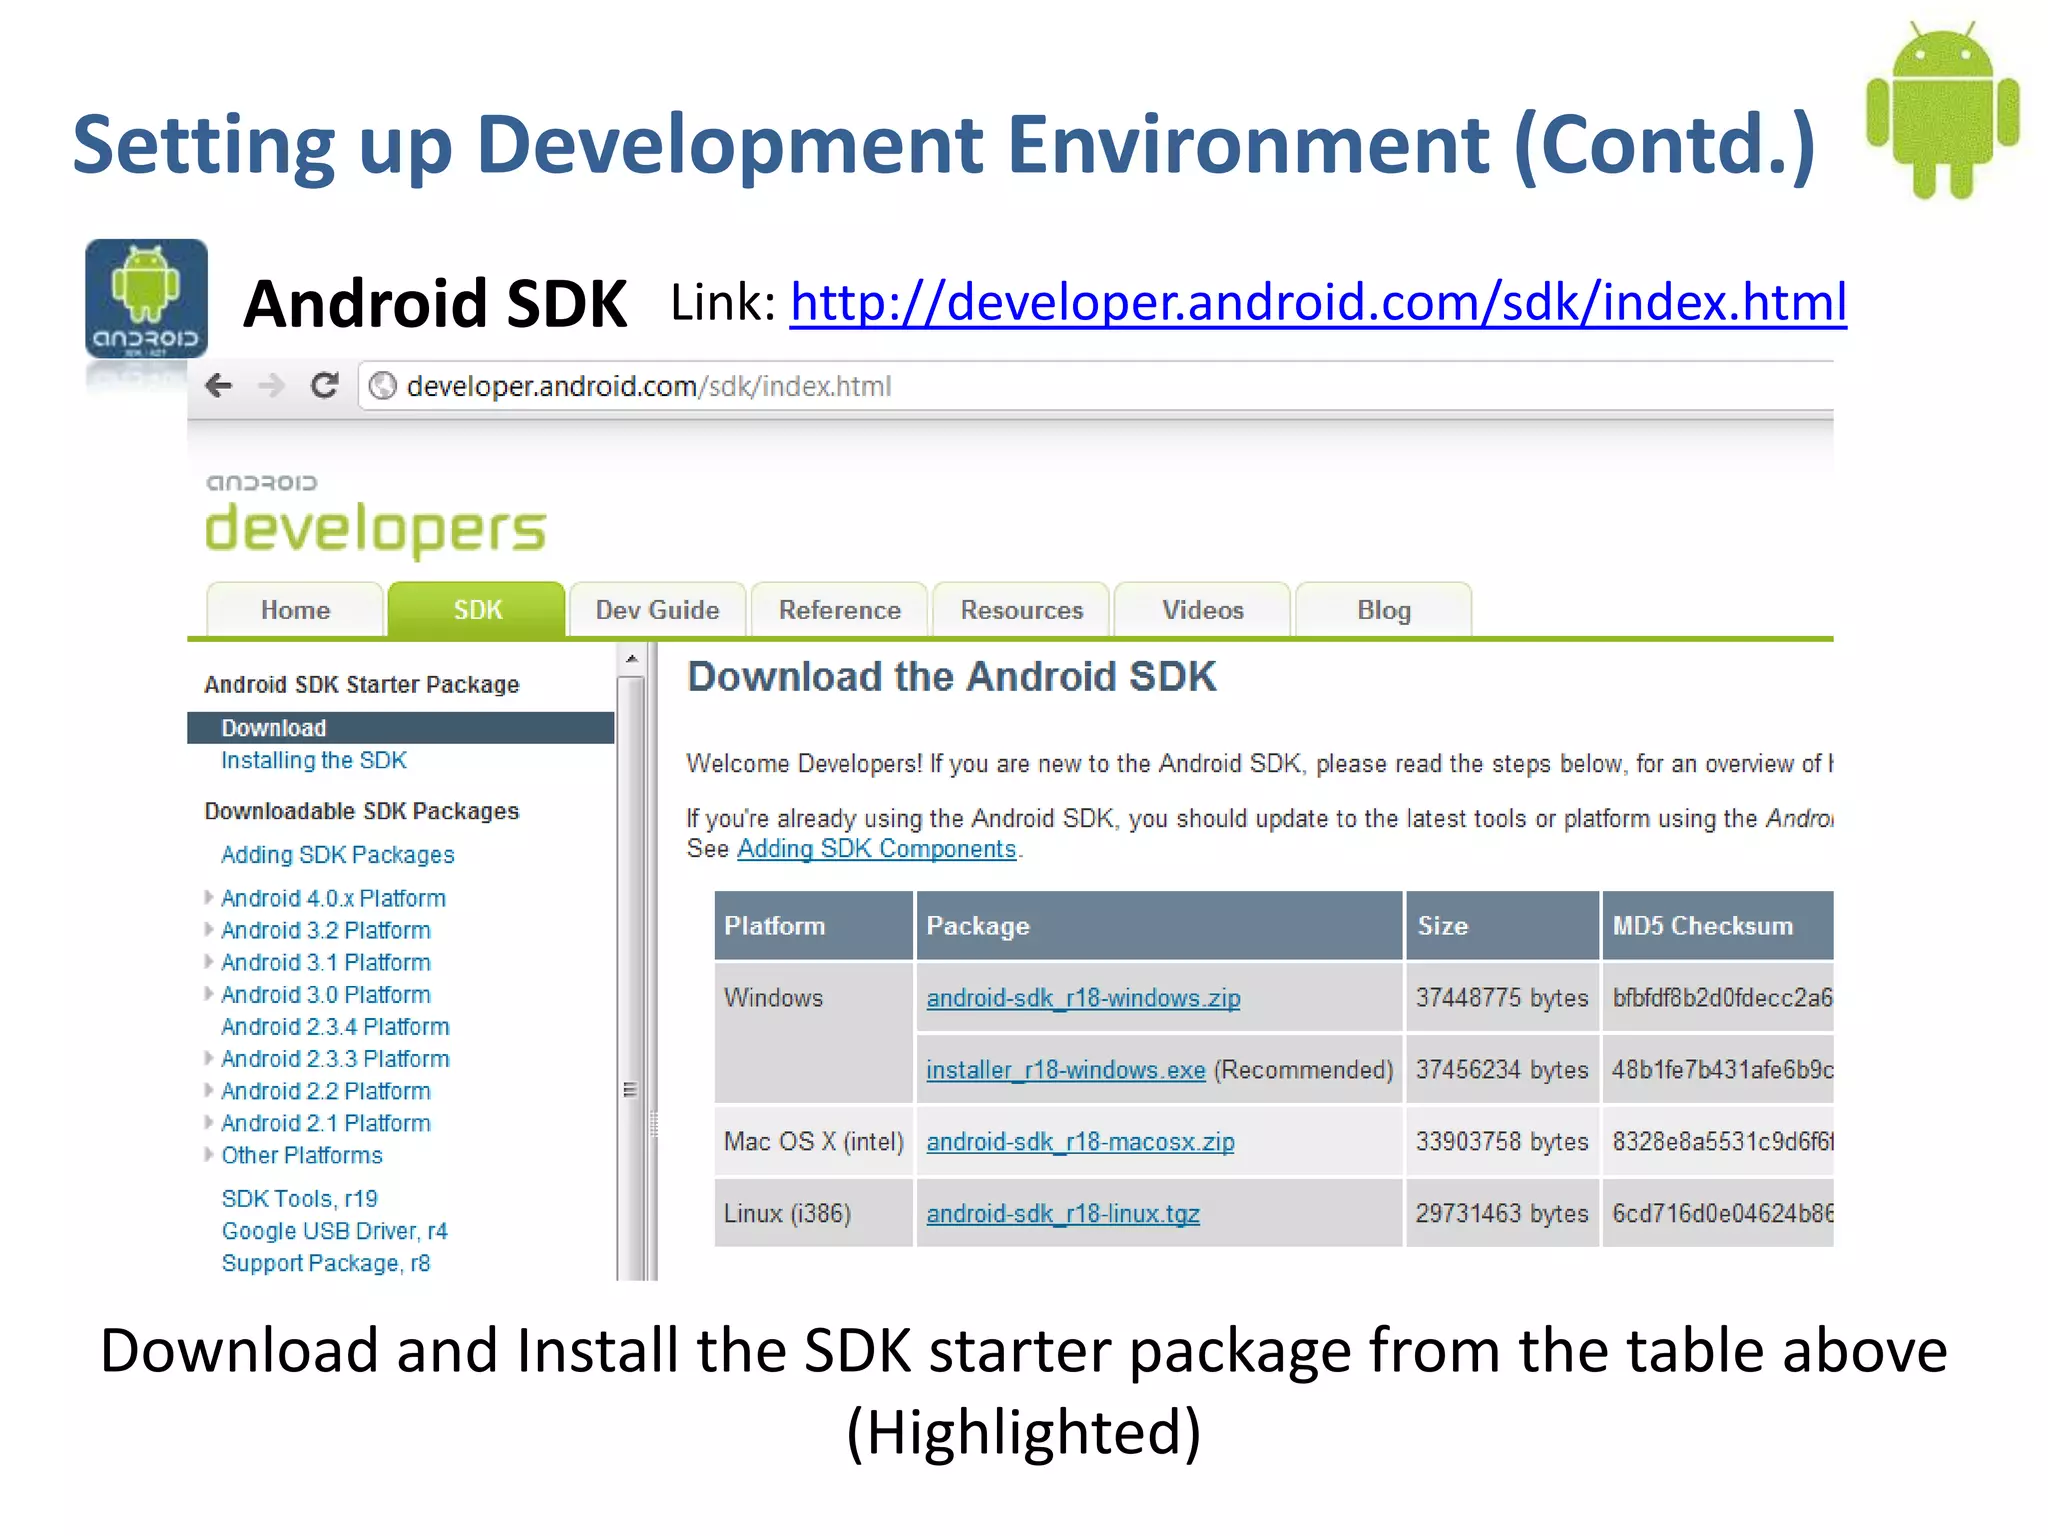Expand Android 4.0.x Platform arrow
Image resolution: width=2048 pixels, height=1536 pixels.
(x=208, y=897)
